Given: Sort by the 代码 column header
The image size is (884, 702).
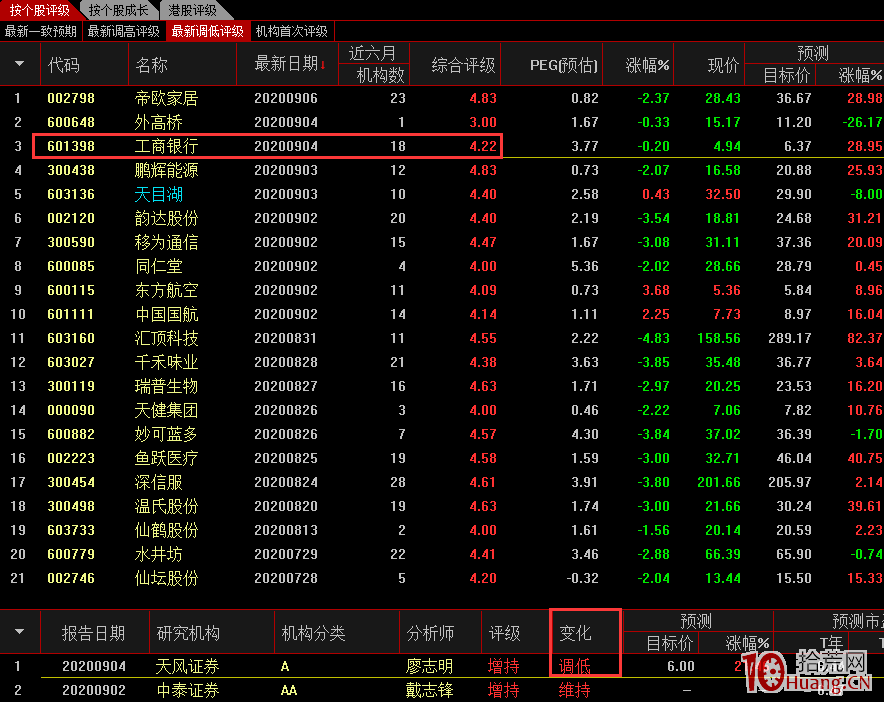Looking at the screenshot, I should 64,65.
